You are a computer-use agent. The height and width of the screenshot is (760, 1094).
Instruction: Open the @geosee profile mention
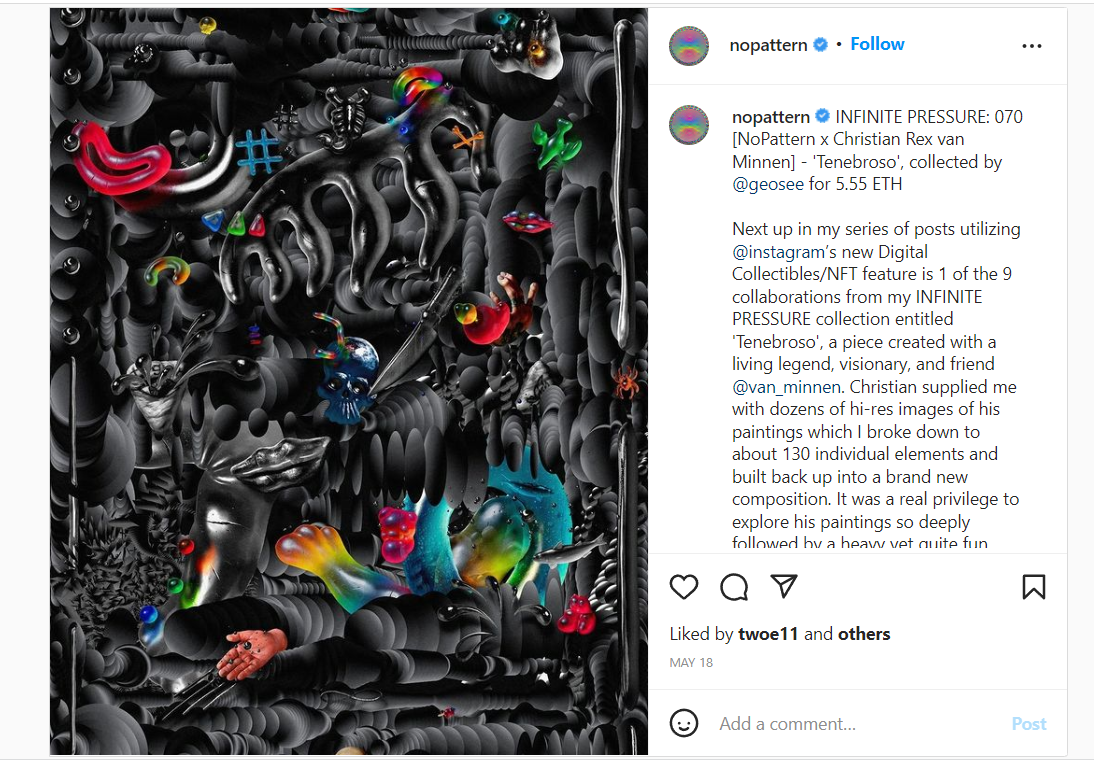coord(767,184)
